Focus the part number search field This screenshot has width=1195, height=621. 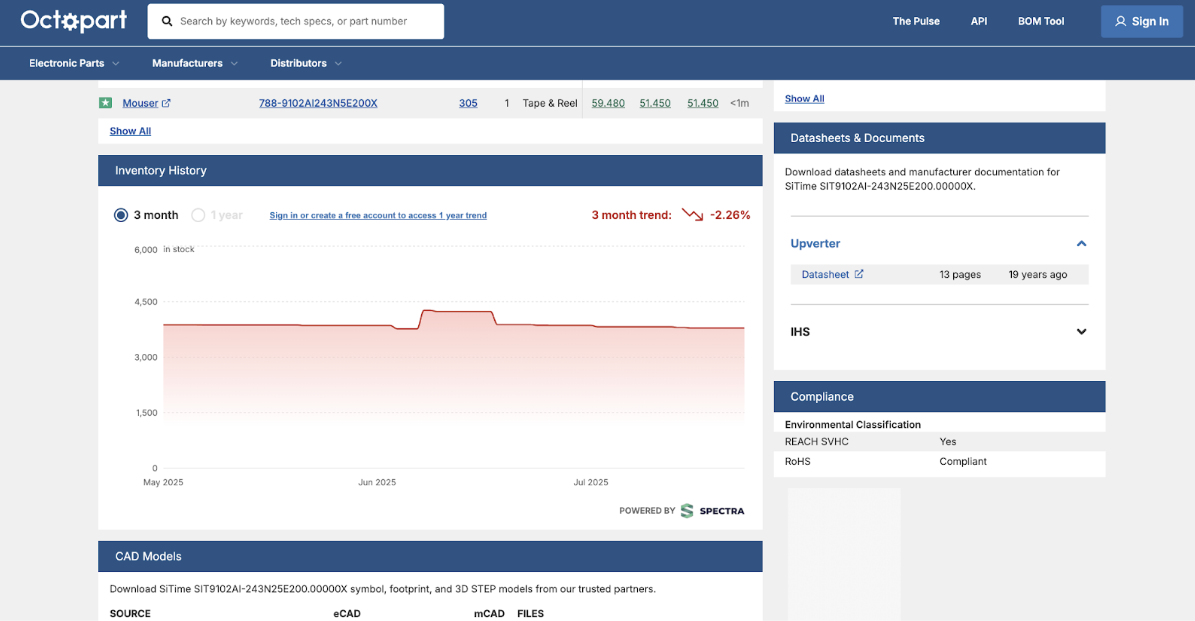pyautogui.click(x=296, y=21)
